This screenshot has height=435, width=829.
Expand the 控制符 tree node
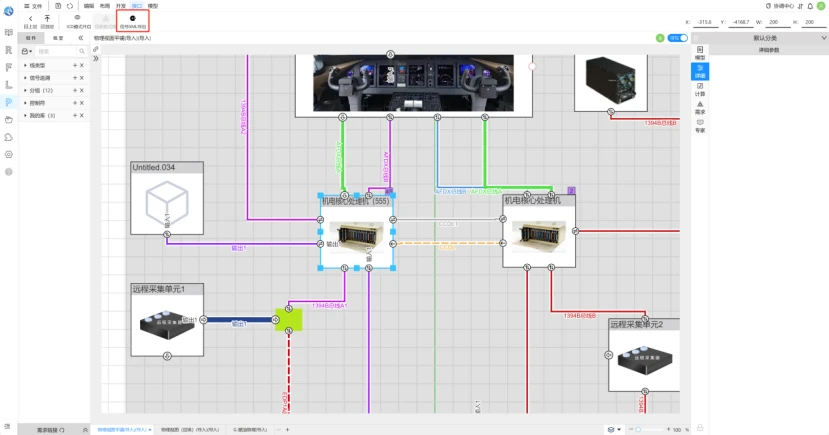(x=25, y=103)
